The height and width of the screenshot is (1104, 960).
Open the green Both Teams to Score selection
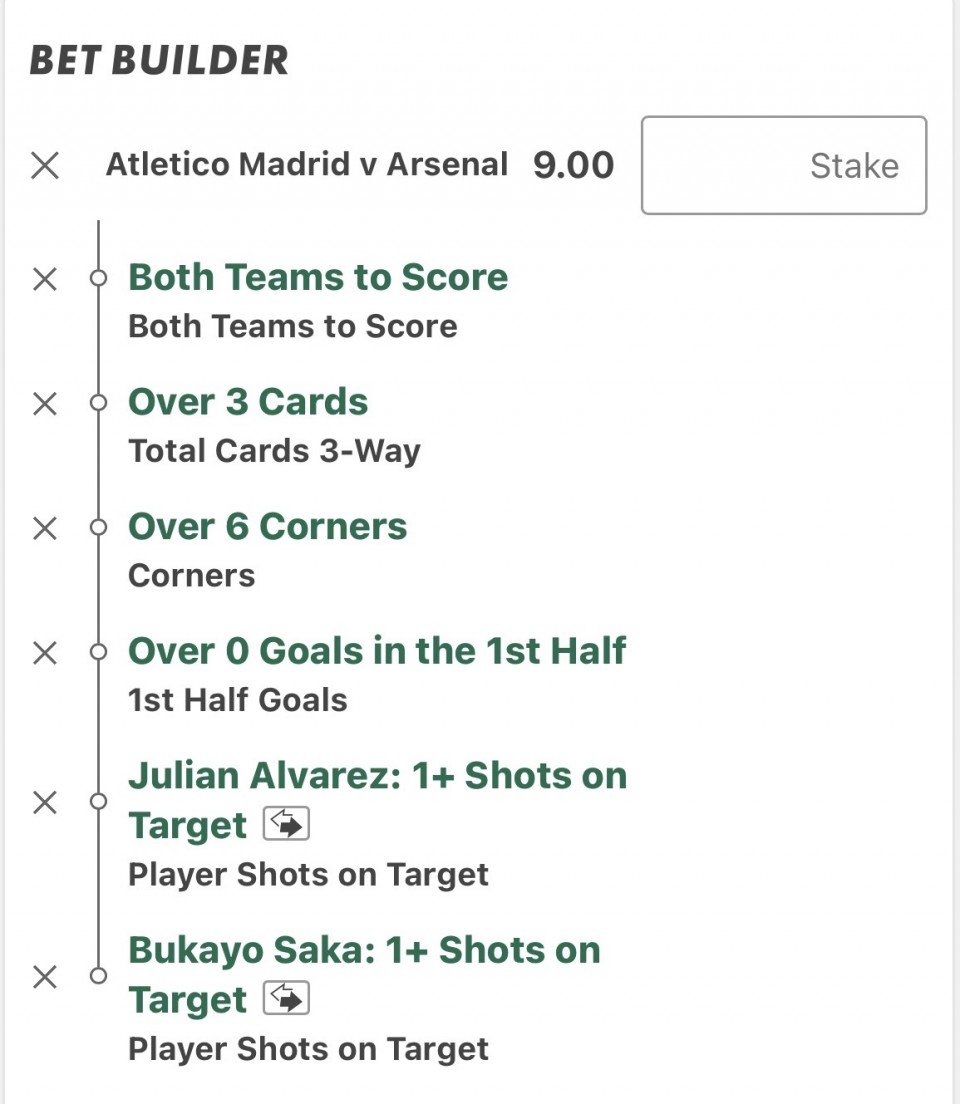coord(318,277)
